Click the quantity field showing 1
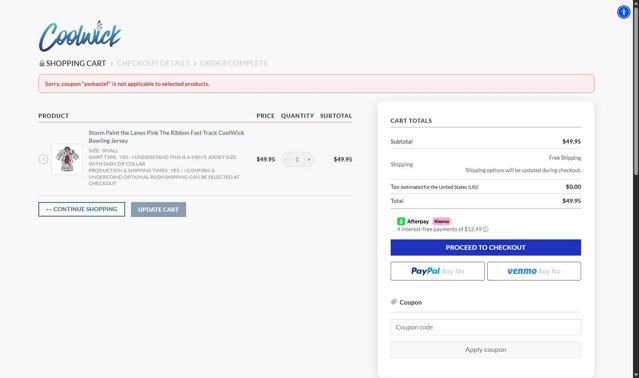 click(x=297, y=159)
